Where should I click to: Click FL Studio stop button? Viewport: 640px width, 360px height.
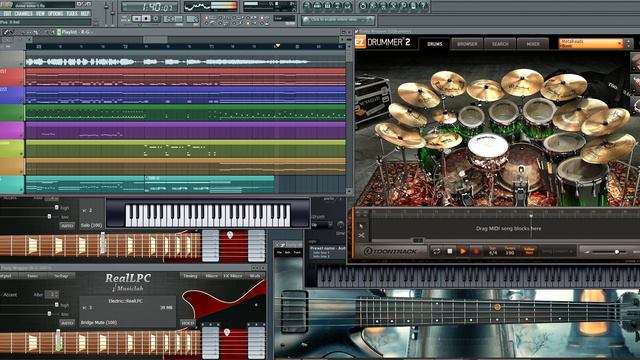tap(146, 19)
